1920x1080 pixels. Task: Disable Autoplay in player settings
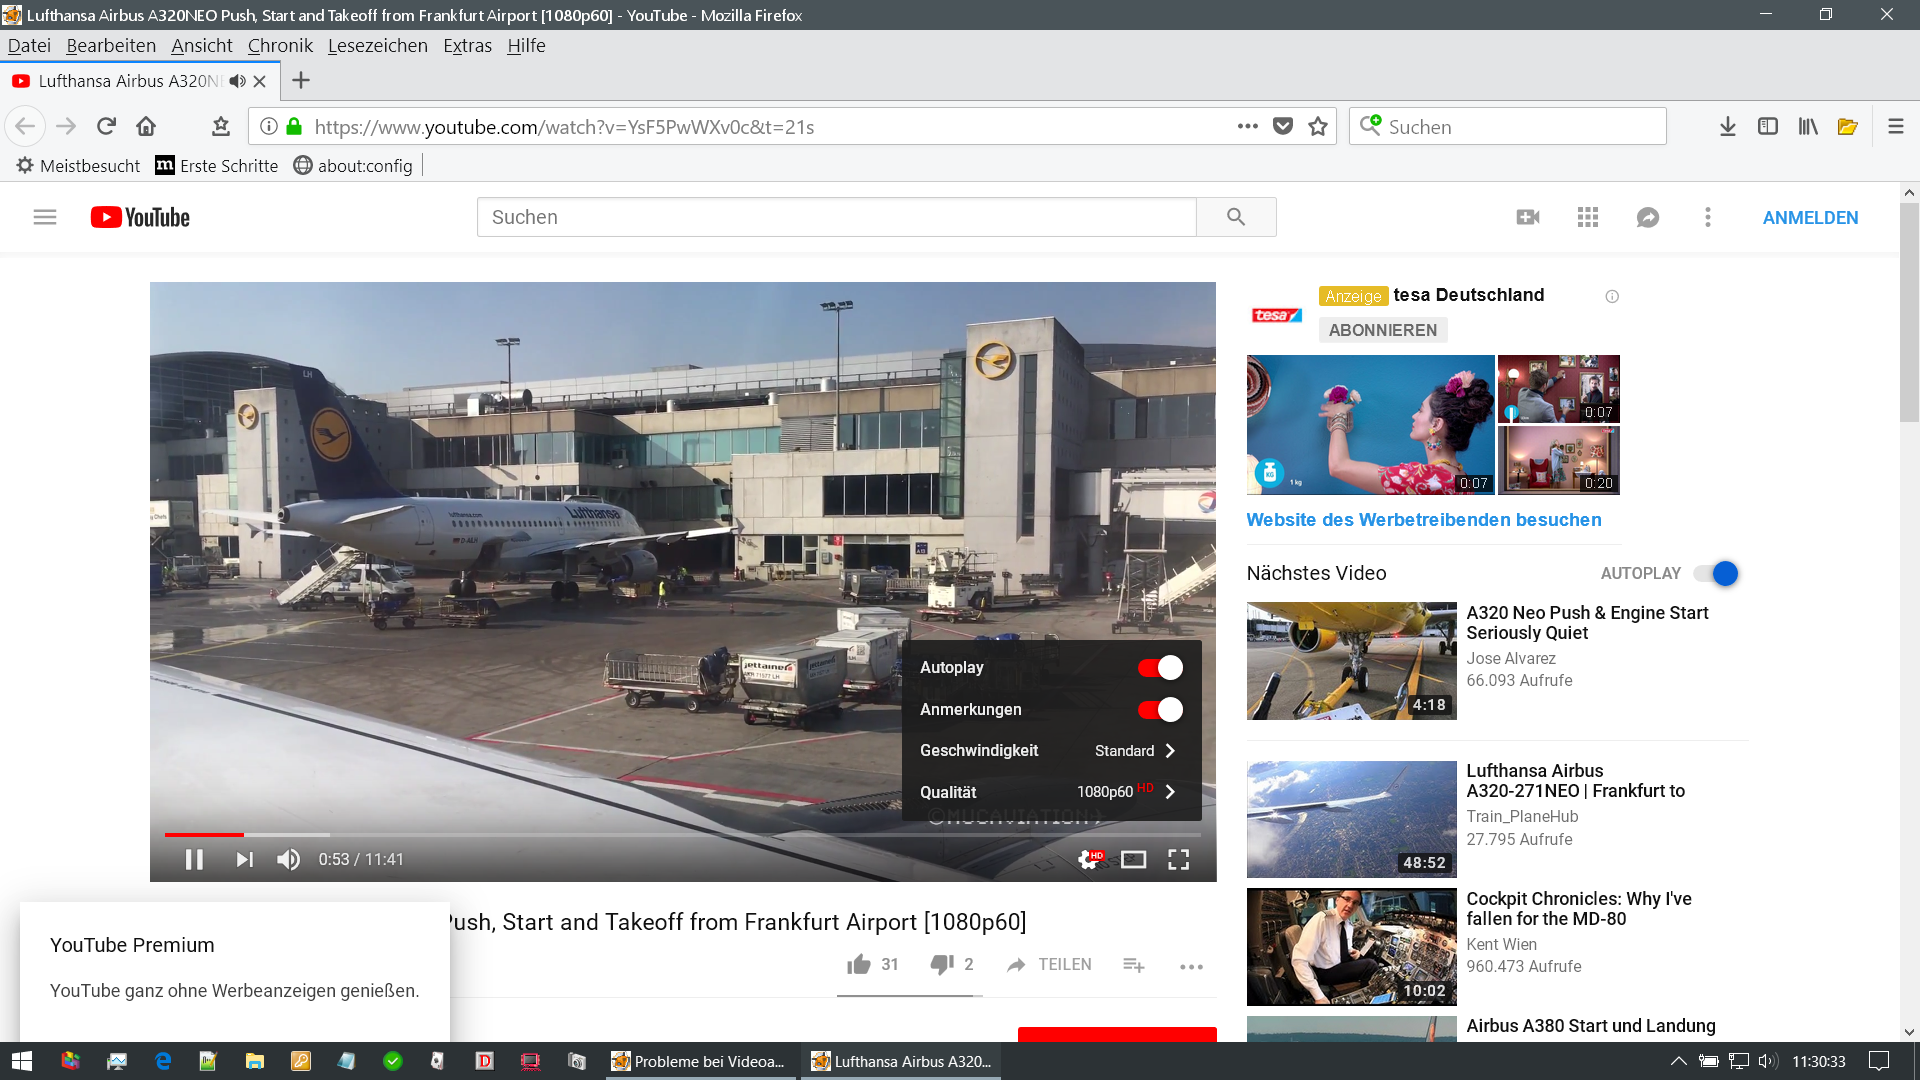1160,668
